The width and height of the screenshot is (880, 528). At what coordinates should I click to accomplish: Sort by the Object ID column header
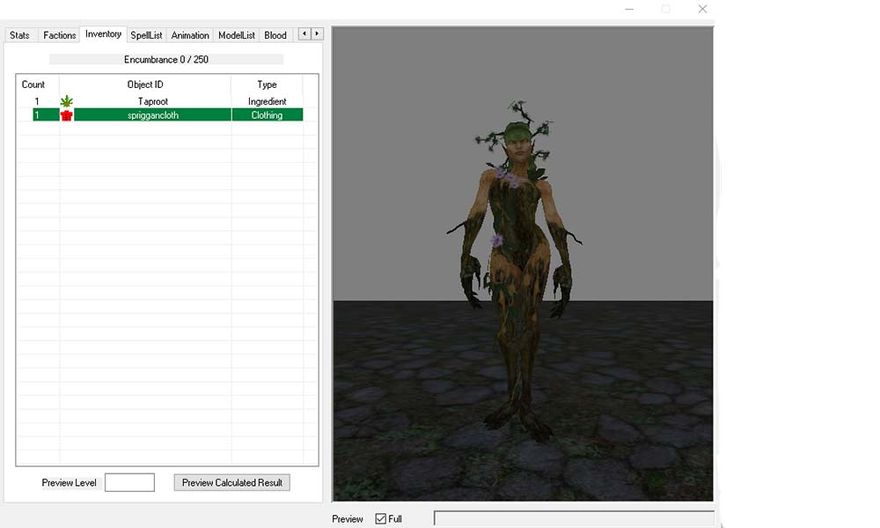(x=145, y=85)
